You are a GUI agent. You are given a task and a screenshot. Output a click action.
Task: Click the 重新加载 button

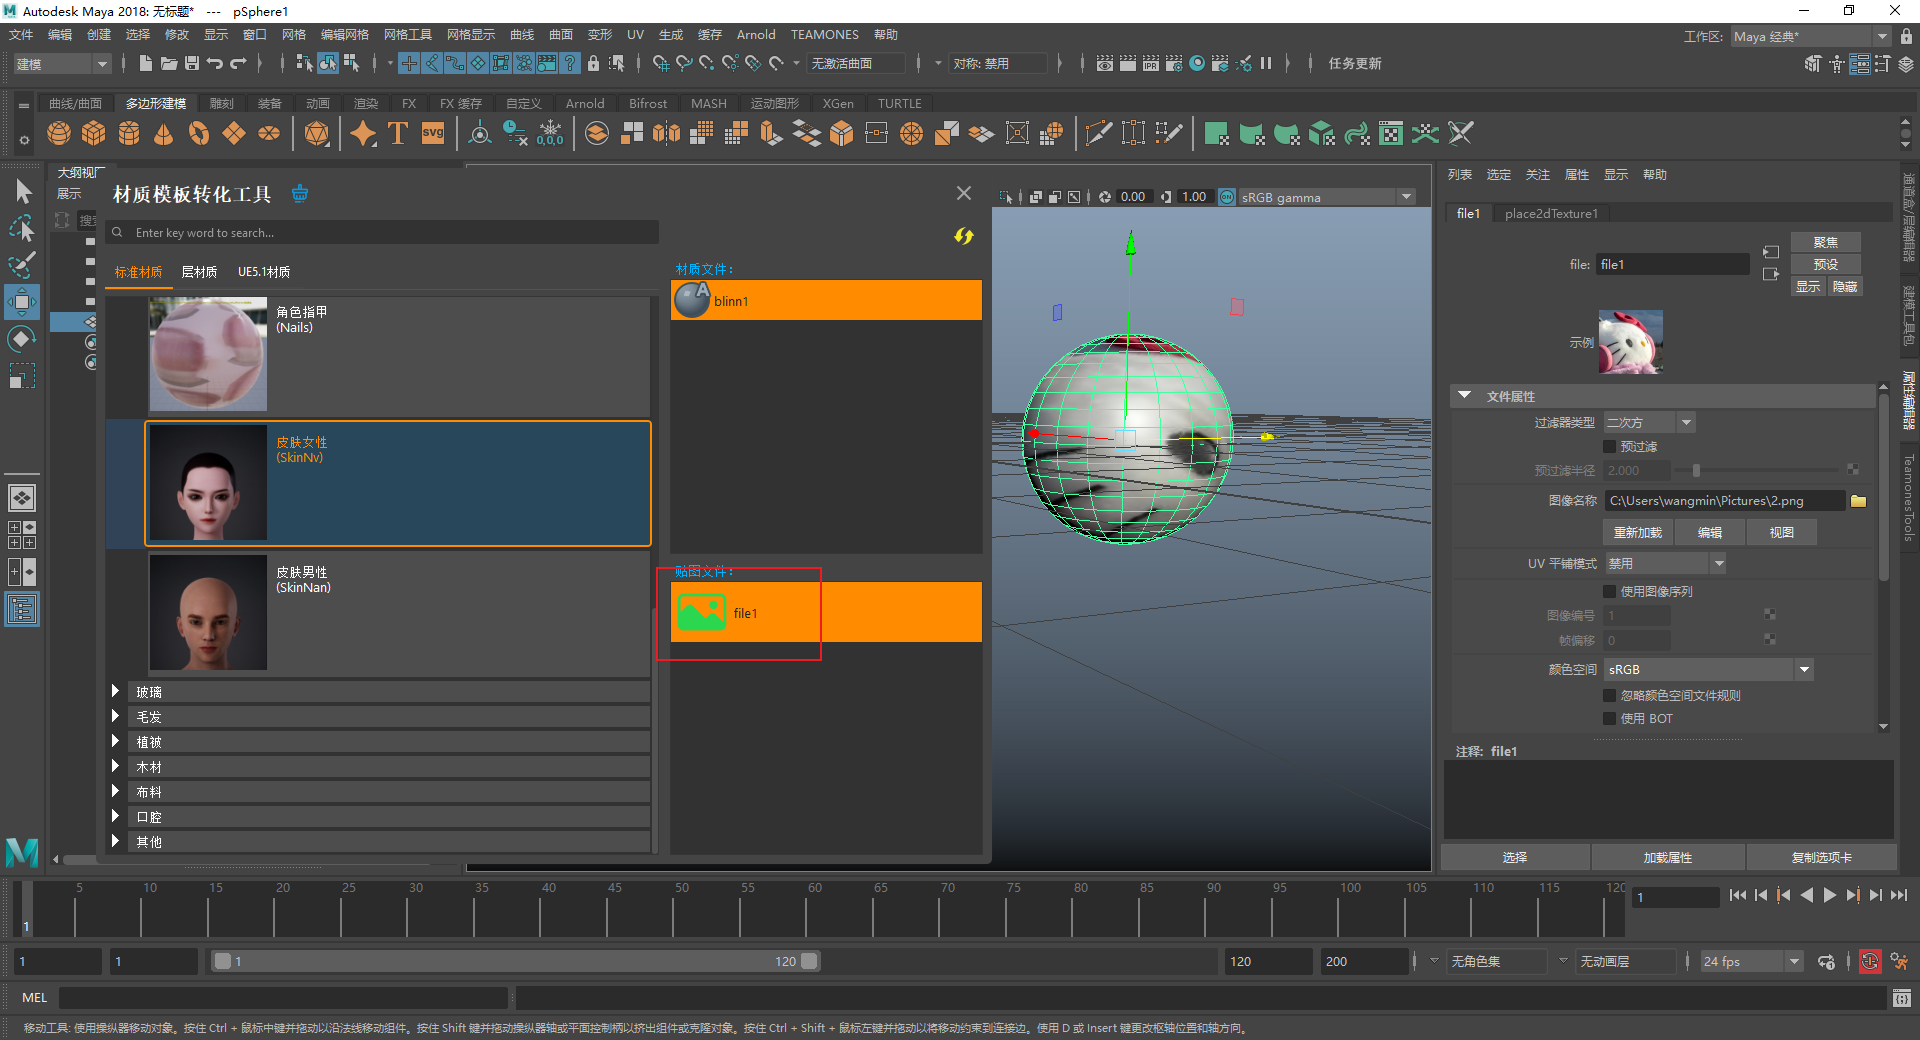(1637, 533)
